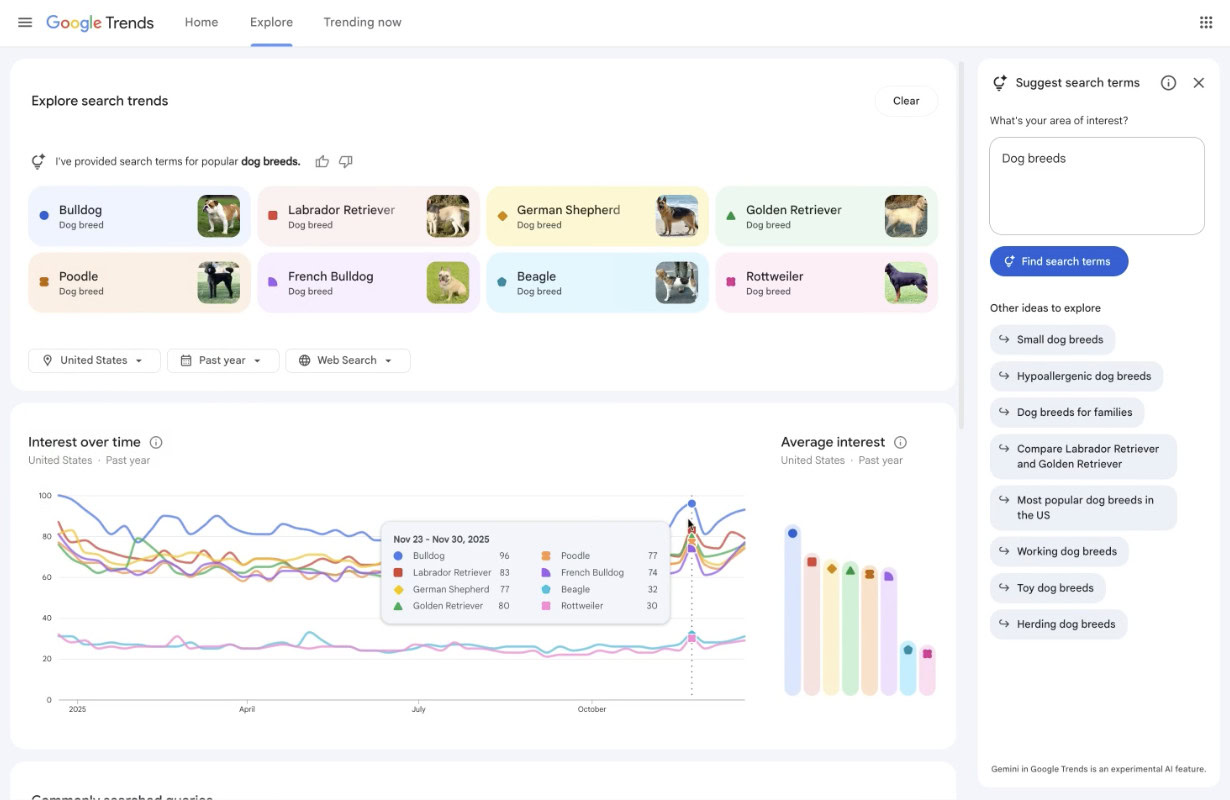The height and width of the screenshot is (800, 1230).
Task: Click the info icon in Suggest search terms panel
Action: coord(1168,83)
